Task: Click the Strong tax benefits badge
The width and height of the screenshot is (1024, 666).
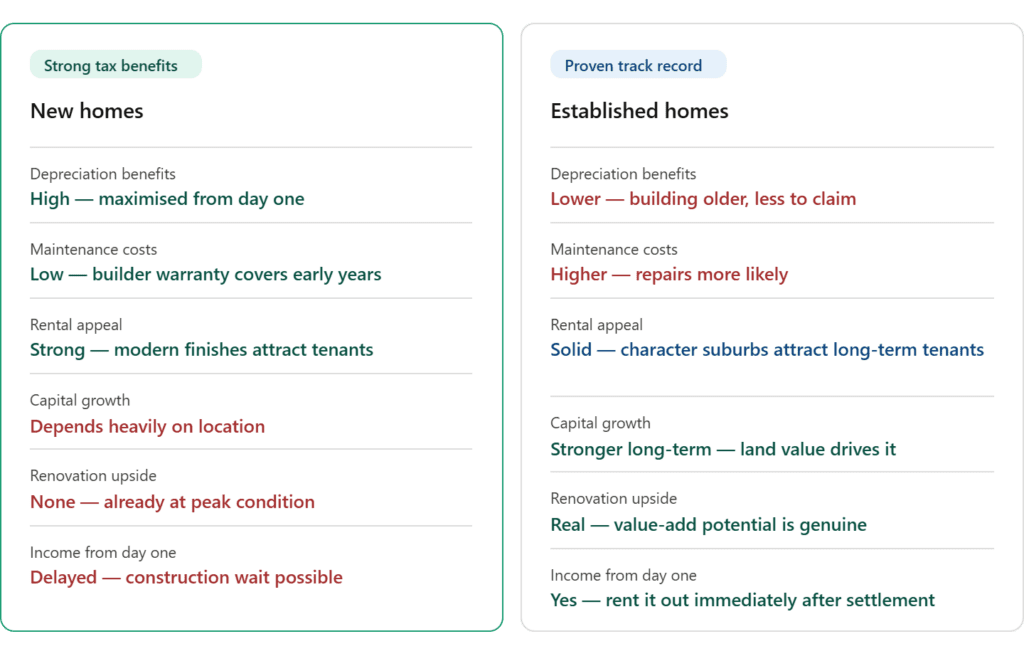Action: click(111, 66)
